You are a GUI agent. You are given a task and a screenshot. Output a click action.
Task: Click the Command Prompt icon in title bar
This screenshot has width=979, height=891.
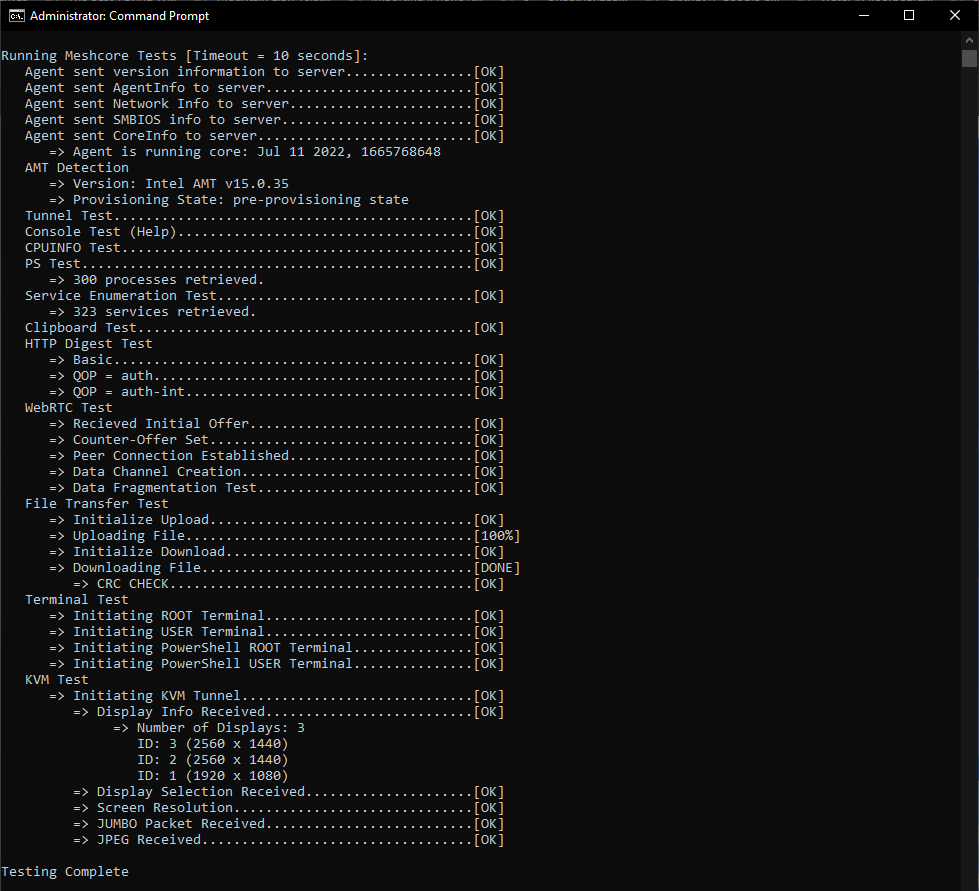click(x=16, y=16)
